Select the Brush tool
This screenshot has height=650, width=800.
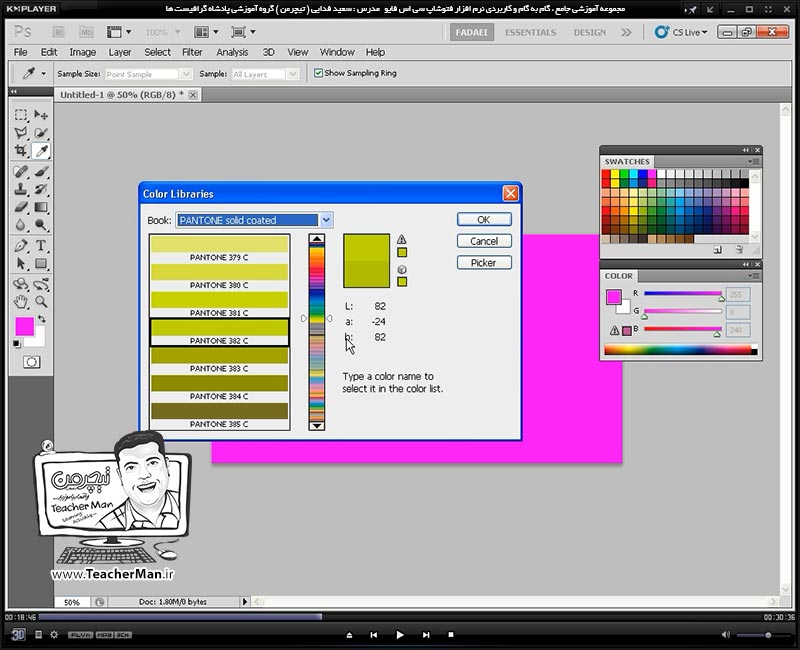pos(41,171)
